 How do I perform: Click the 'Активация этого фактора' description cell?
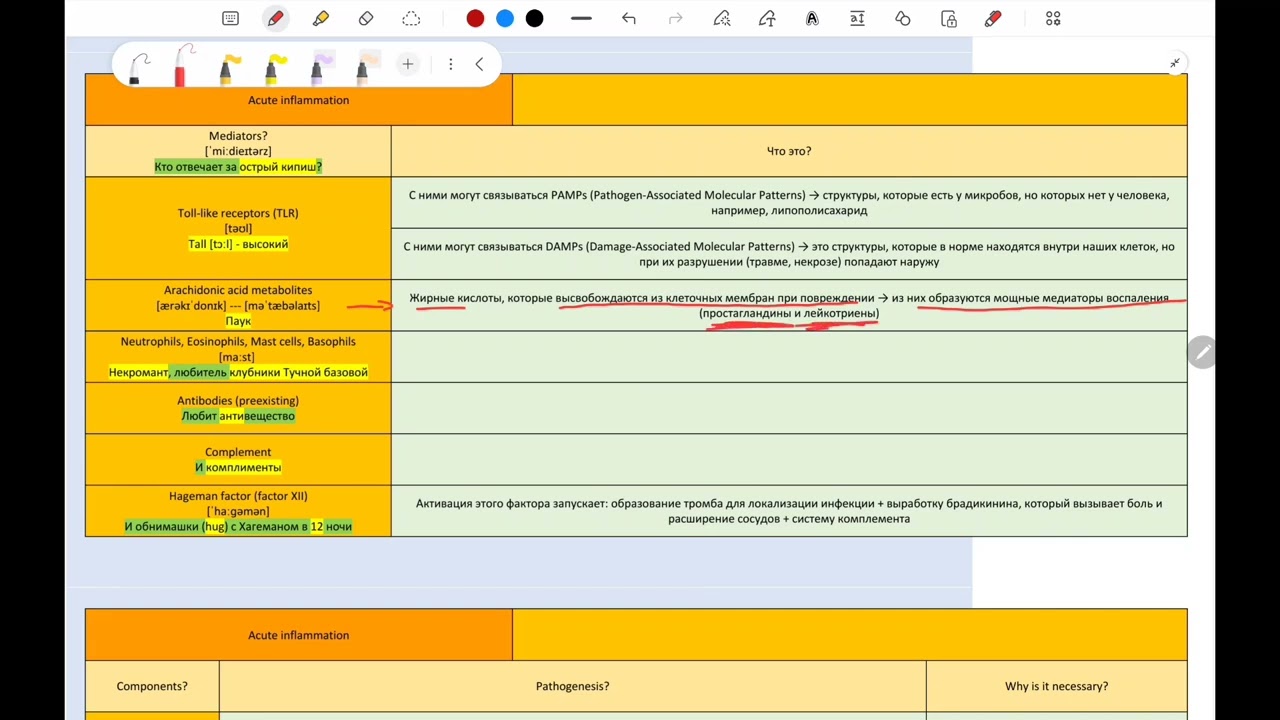(789, 511)
